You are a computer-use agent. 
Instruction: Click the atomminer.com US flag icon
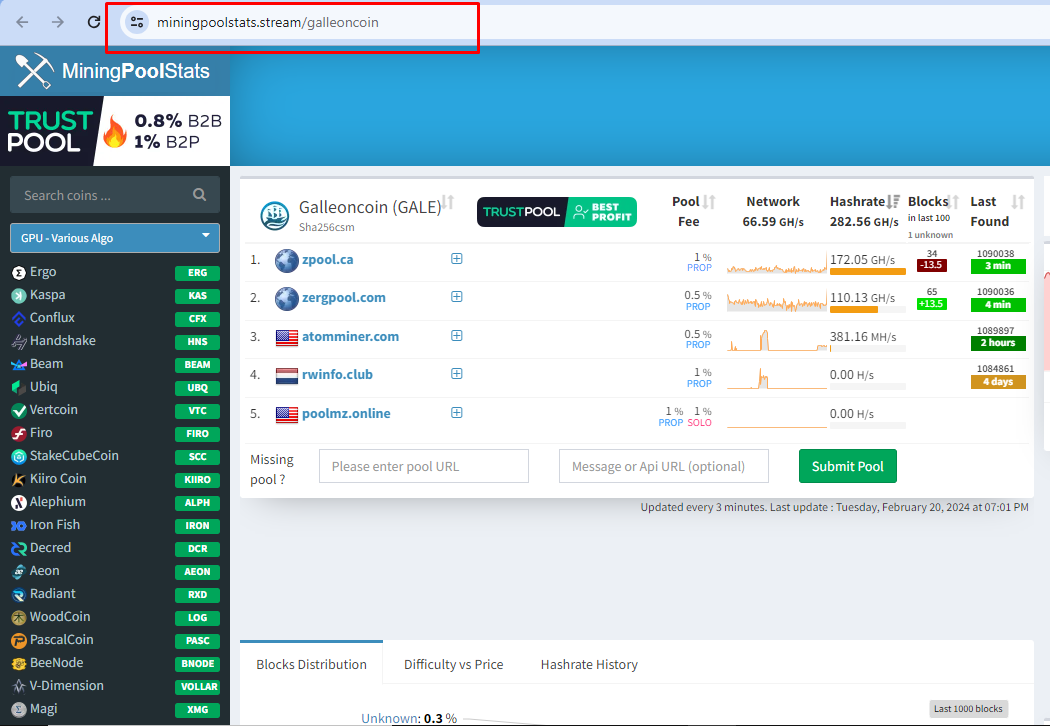(x=287, y=337)
